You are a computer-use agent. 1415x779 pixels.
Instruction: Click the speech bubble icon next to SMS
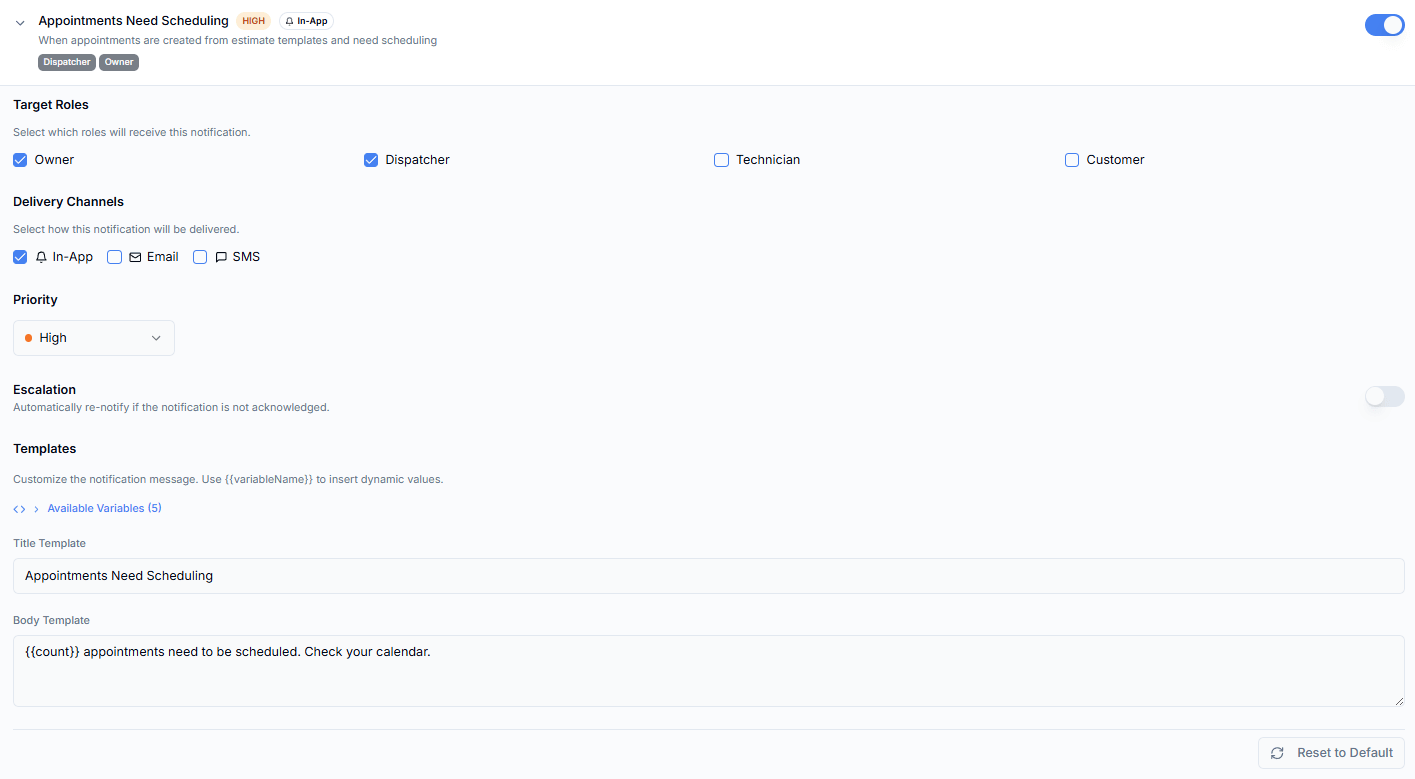(x=221, y=257)
